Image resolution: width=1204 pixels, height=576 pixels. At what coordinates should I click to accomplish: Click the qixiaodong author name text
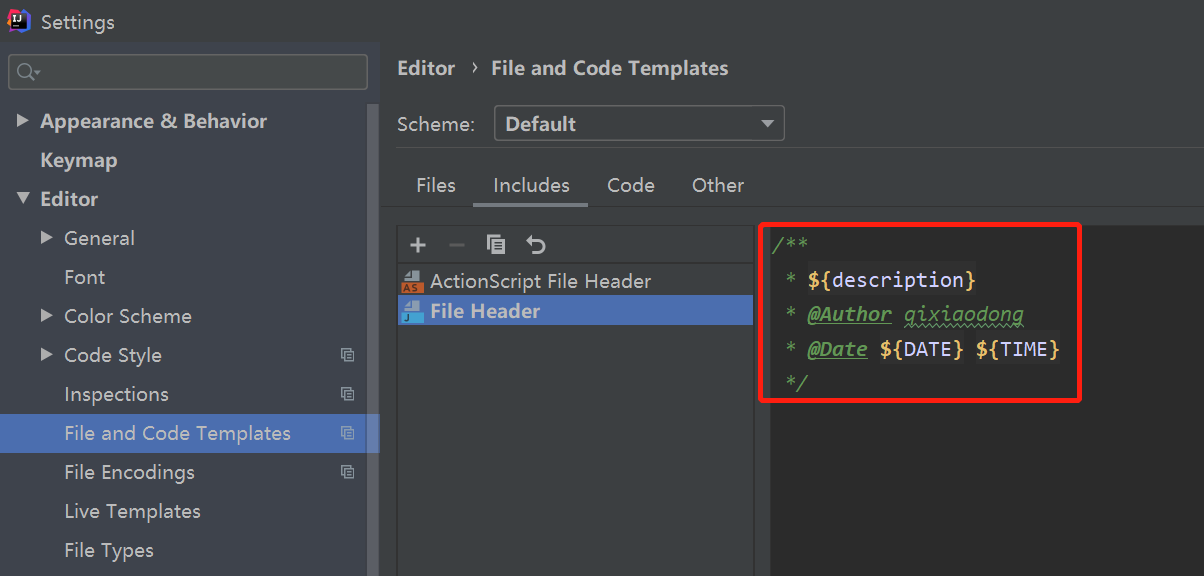[x=964, y=315]
